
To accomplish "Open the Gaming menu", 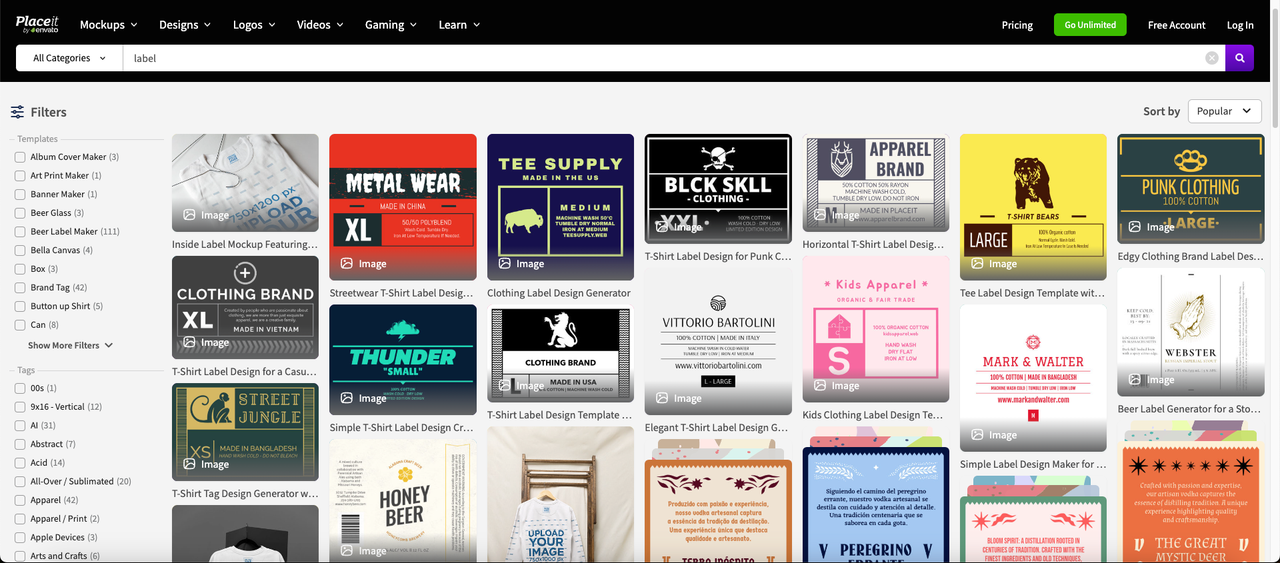I will (391, 25).
